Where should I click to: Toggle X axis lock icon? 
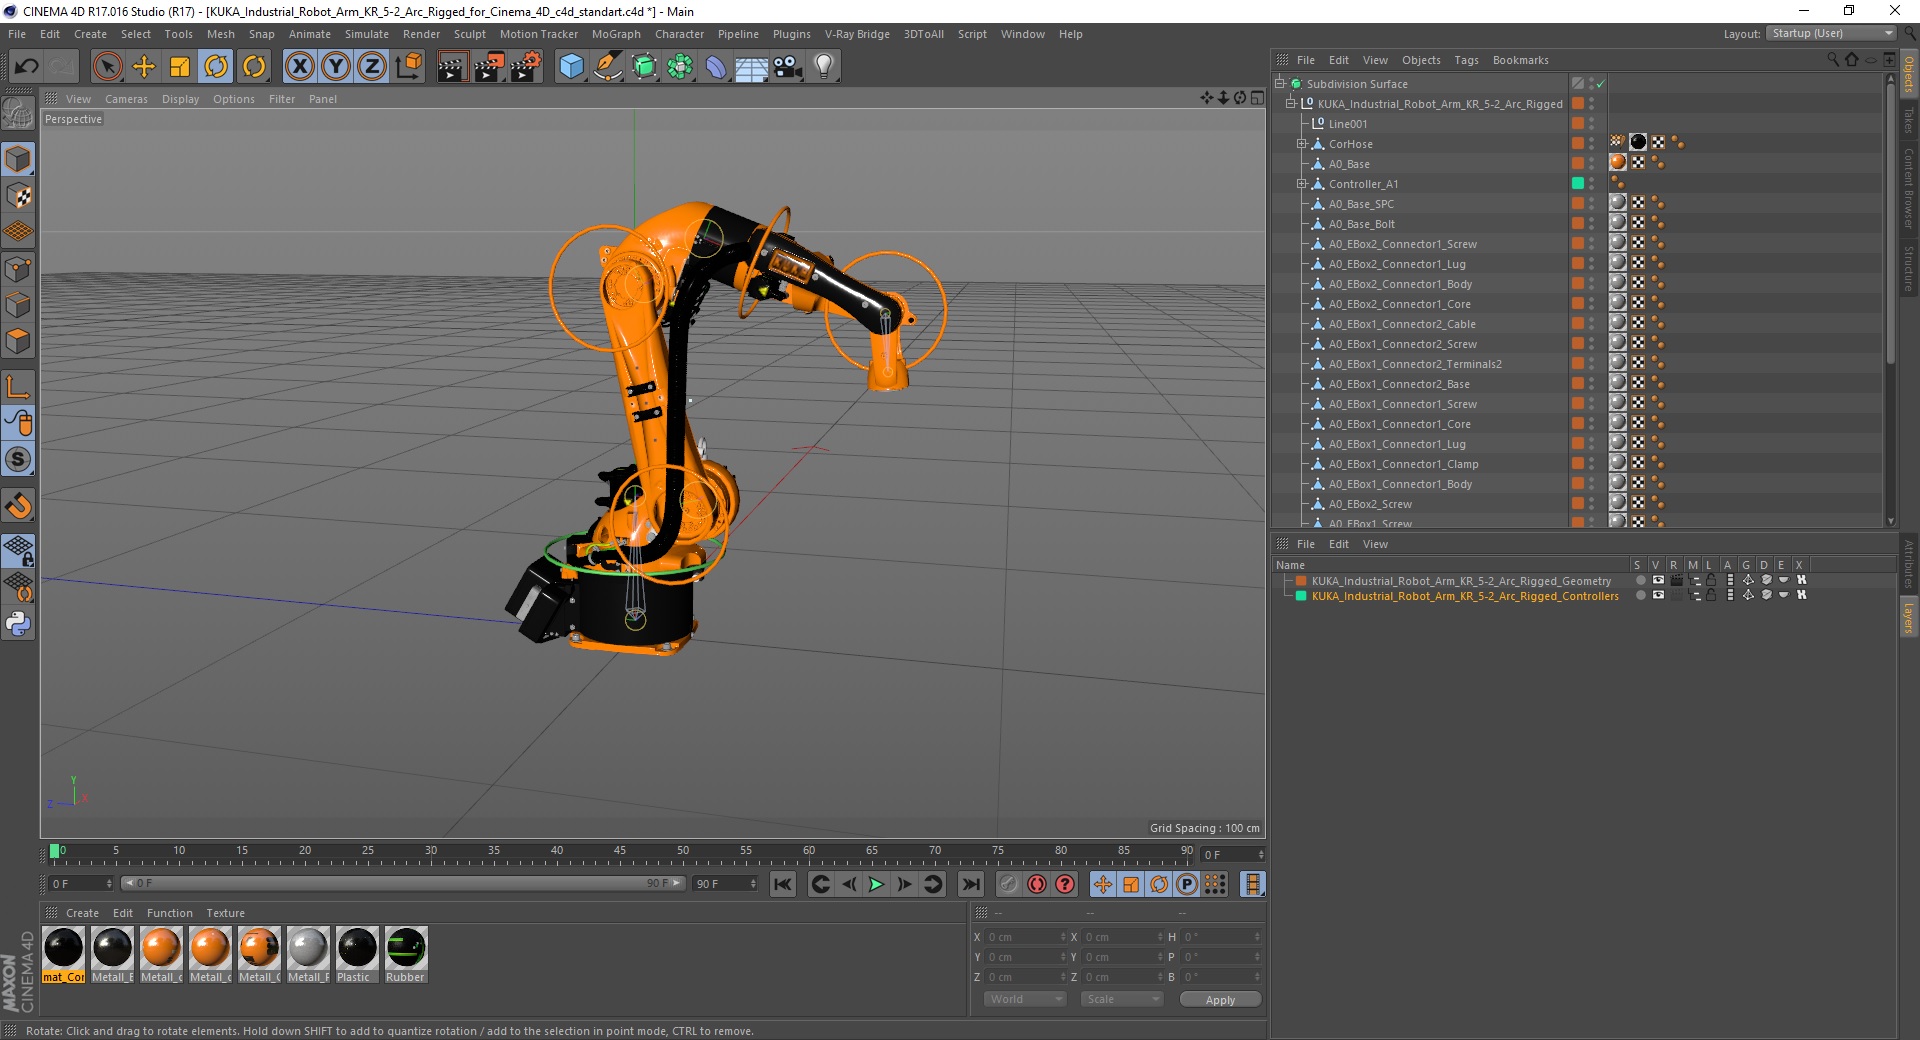pos(299,67)
